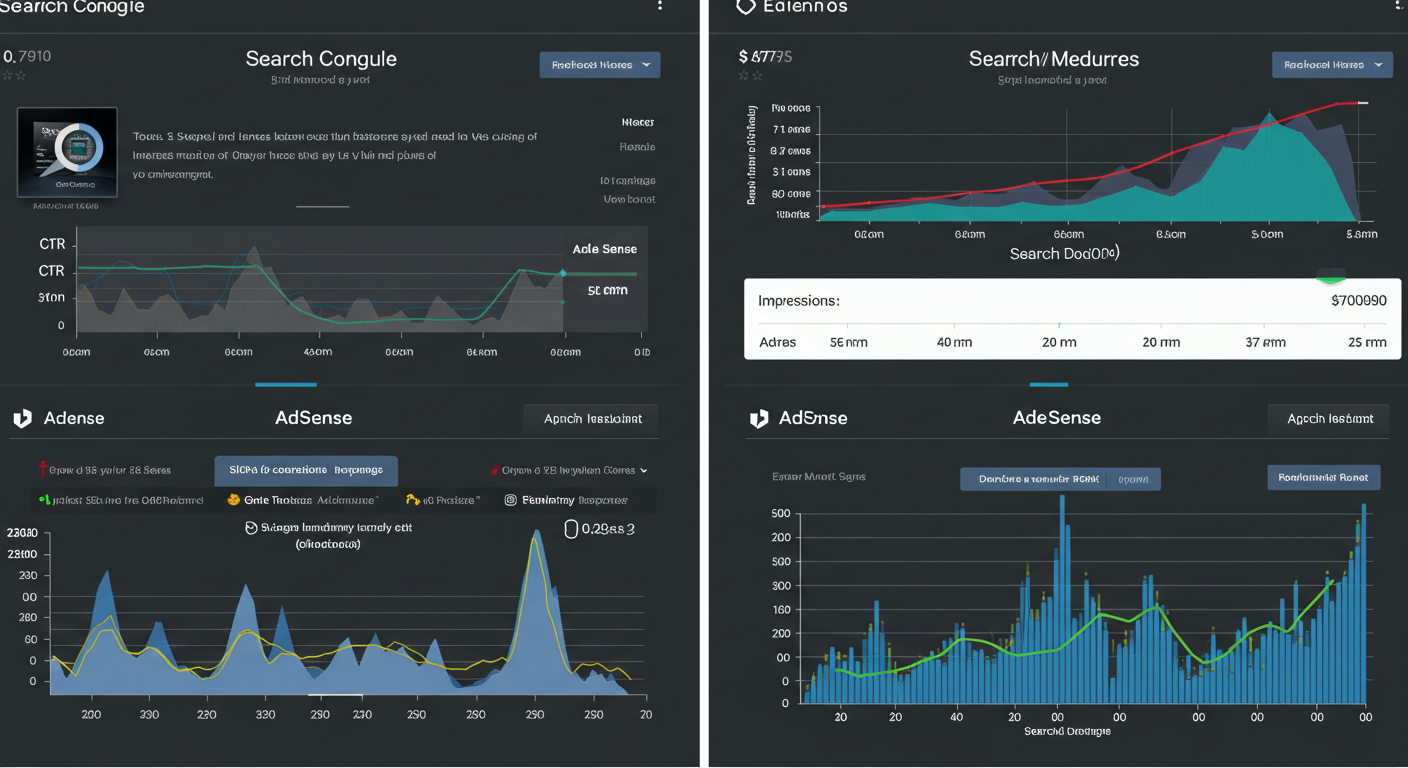The height and width of the screenshot is (768, 1408).
Task: Click the blue page indicator below left CTR chart
Action: 286,384
